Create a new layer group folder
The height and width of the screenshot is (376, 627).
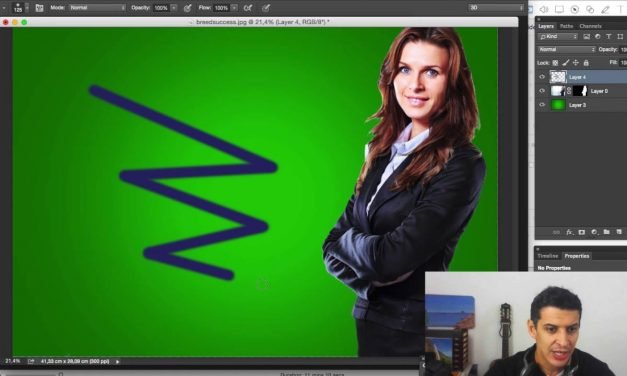[x=607, y=232]
